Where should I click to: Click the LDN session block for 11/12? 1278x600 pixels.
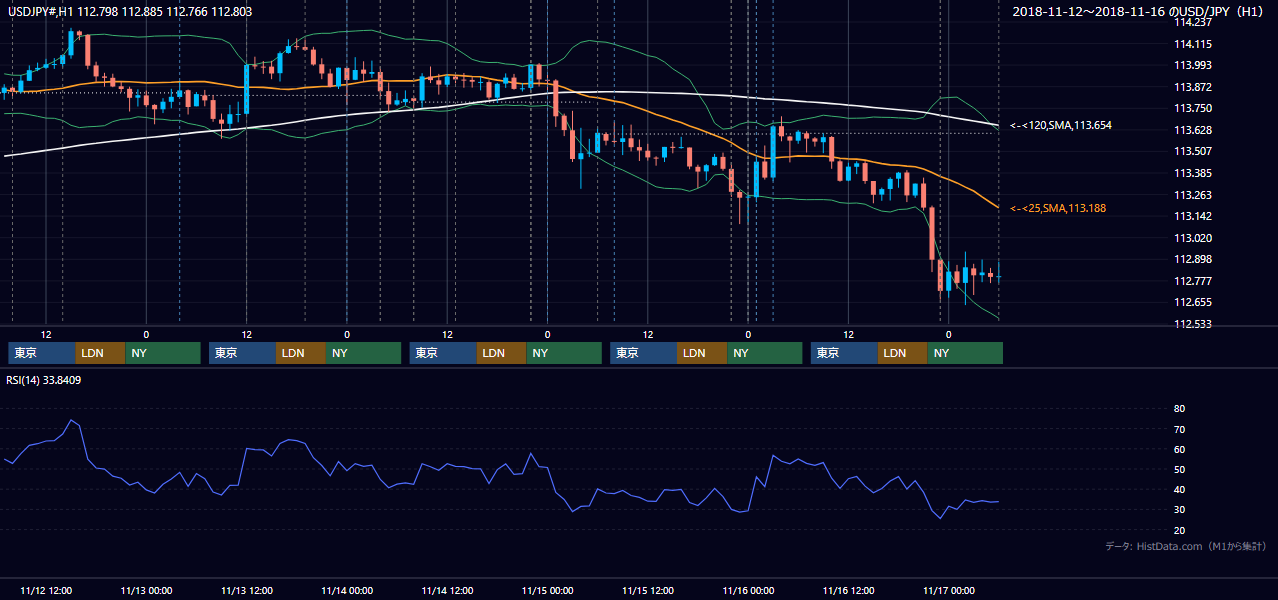(101, 353)
